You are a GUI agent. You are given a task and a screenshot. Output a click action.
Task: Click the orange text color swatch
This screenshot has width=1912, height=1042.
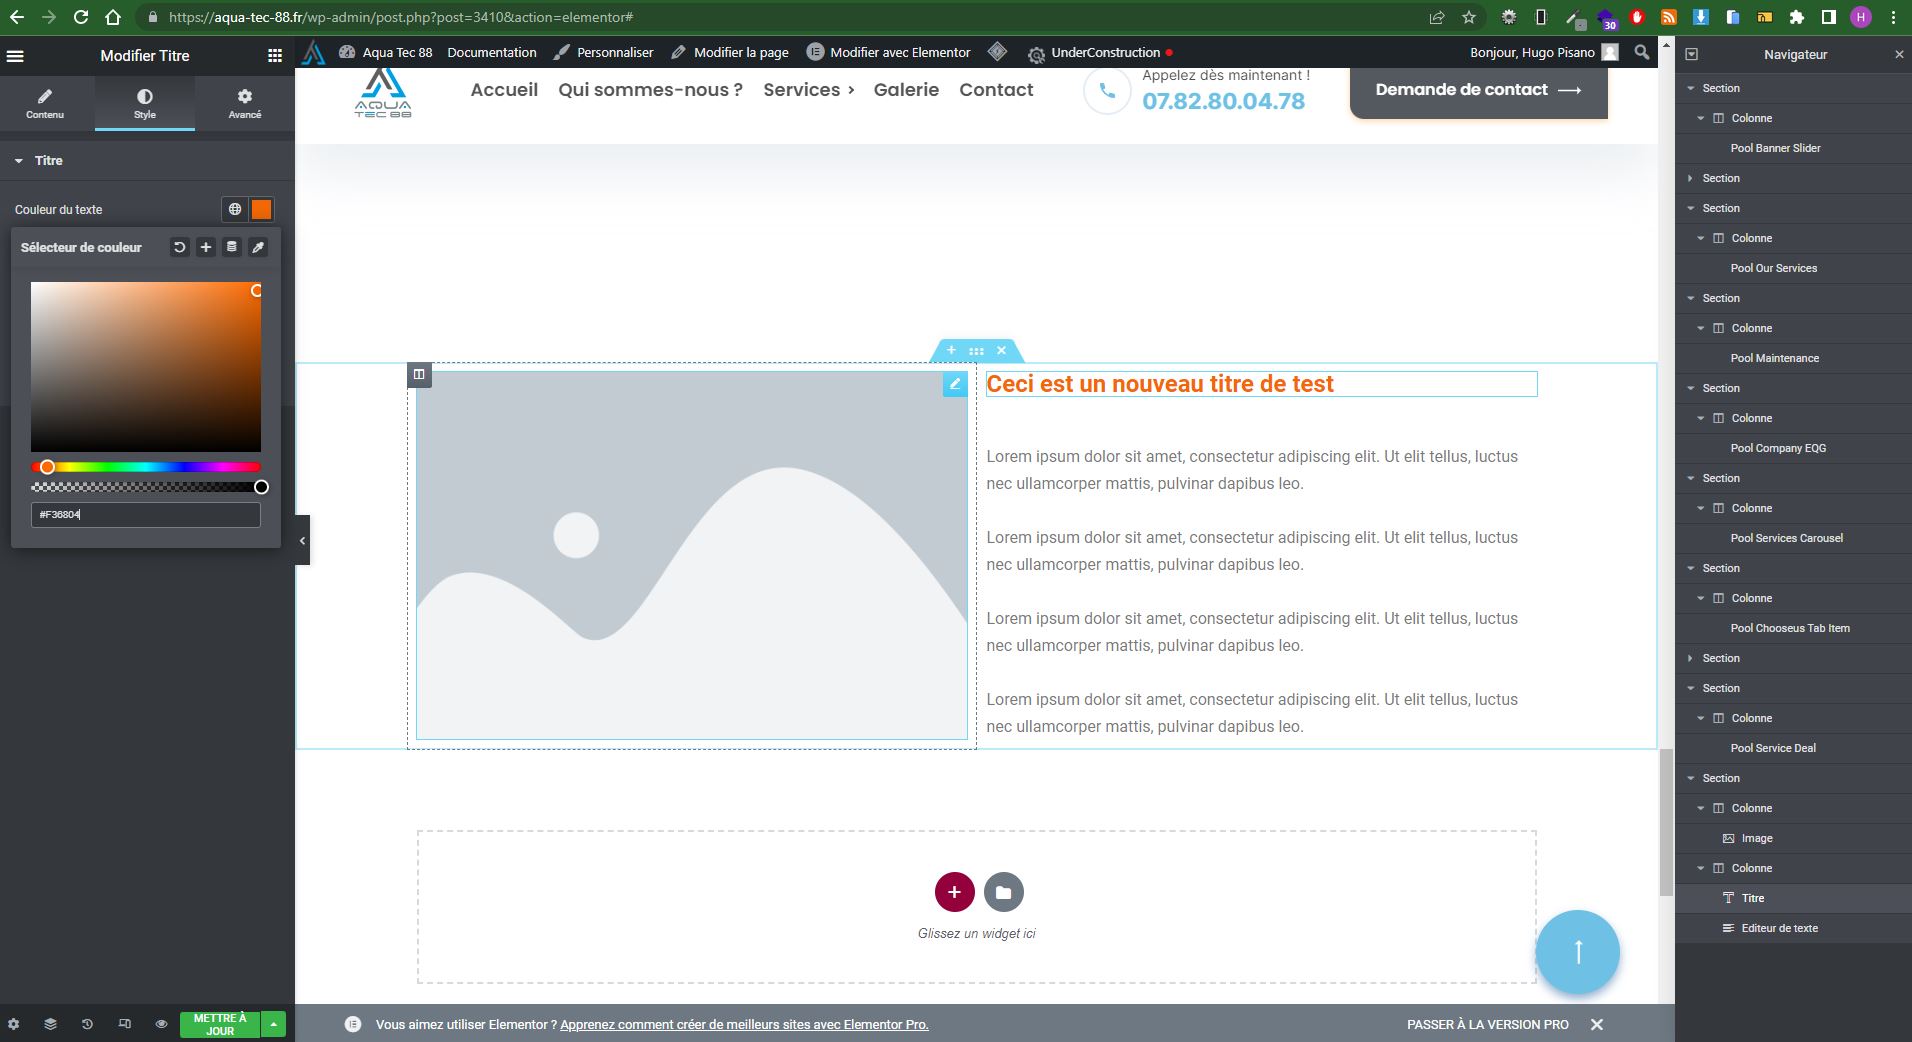pos(261,209)
